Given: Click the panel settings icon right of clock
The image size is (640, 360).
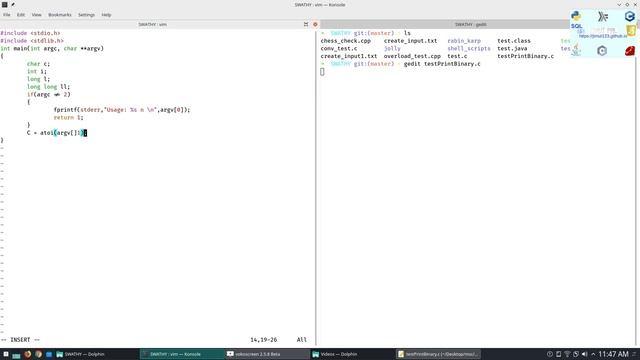Looking at the screenshot, I should 635,354.
